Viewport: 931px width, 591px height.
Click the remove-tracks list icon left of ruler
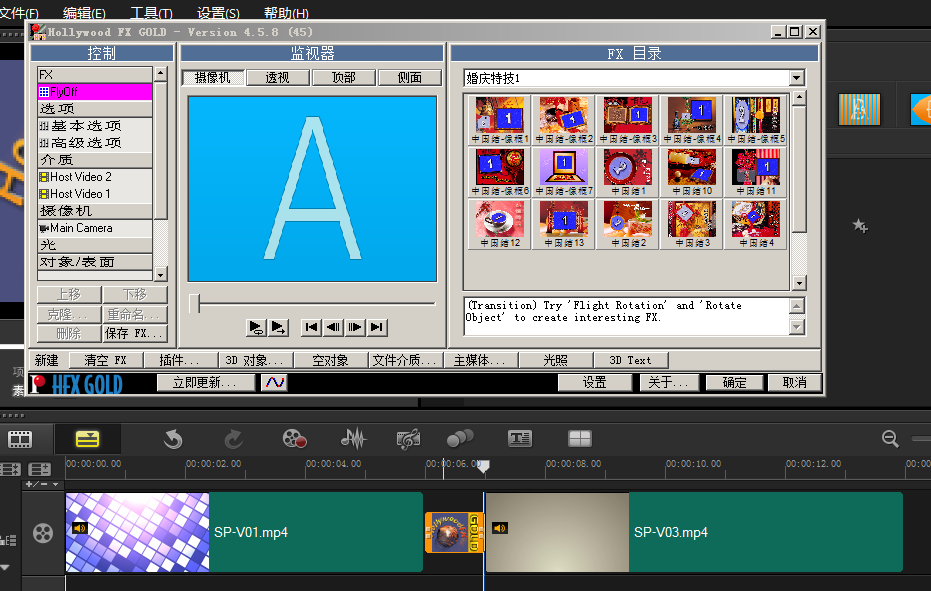click(10, 470)
